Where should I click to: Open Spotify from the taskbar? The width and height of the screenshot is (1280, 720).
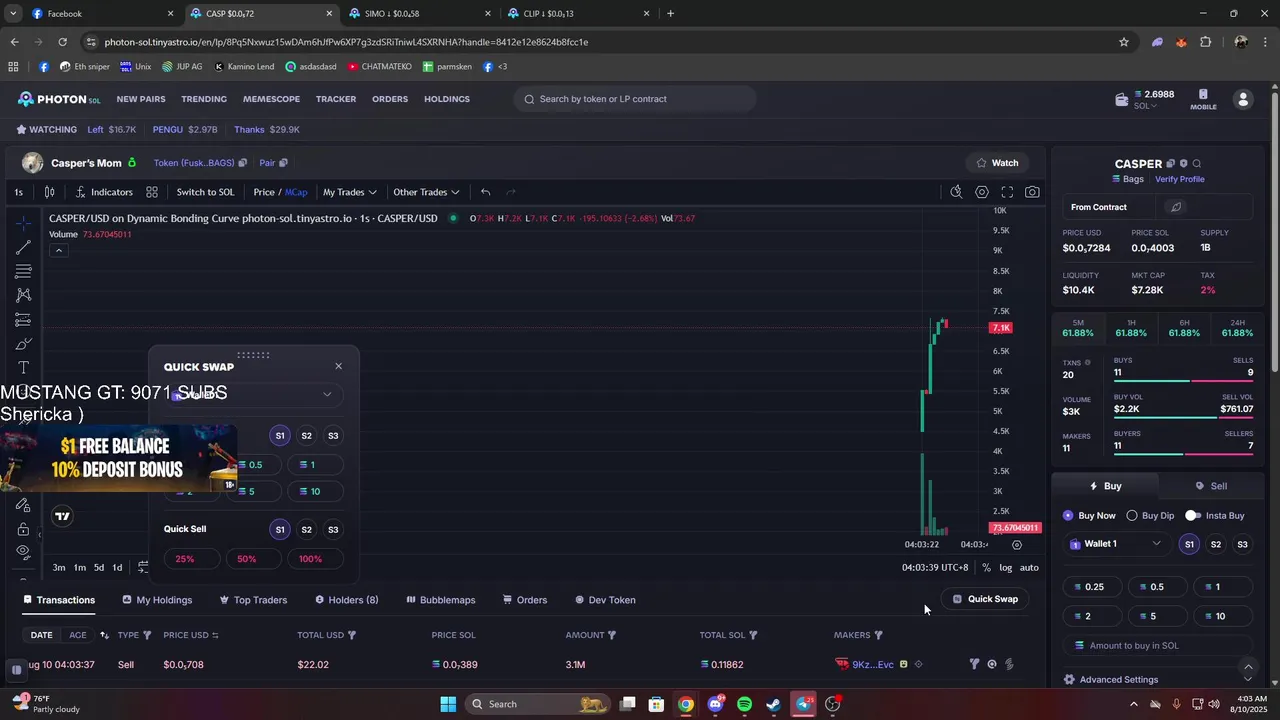pos(744,704)
